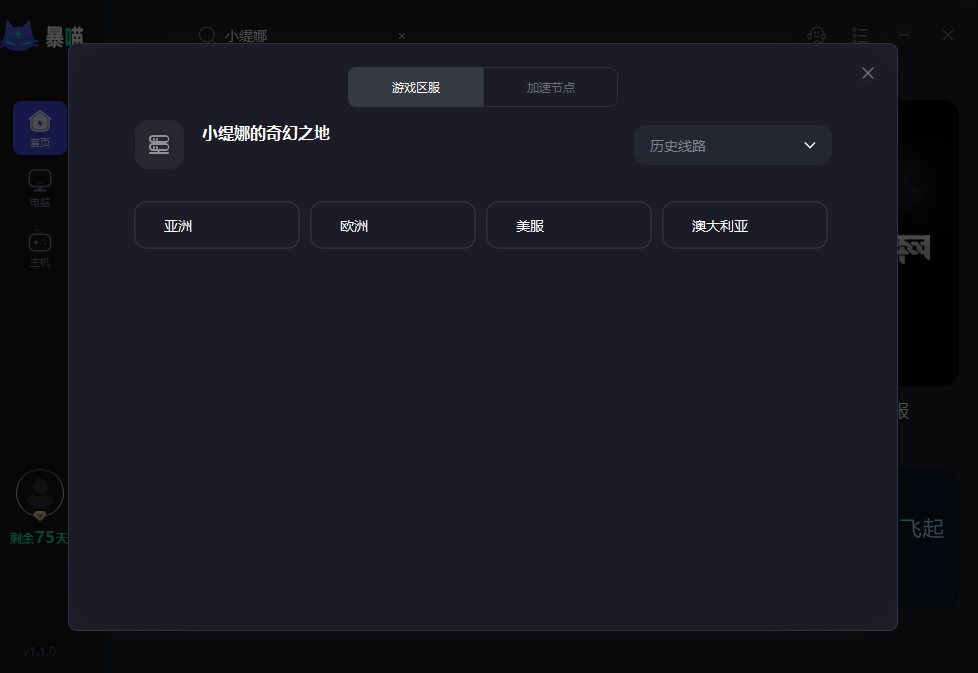Switch to the 游戏区服 tab
The width and height of the screenshot is (978, 673).
pos(415,87)
